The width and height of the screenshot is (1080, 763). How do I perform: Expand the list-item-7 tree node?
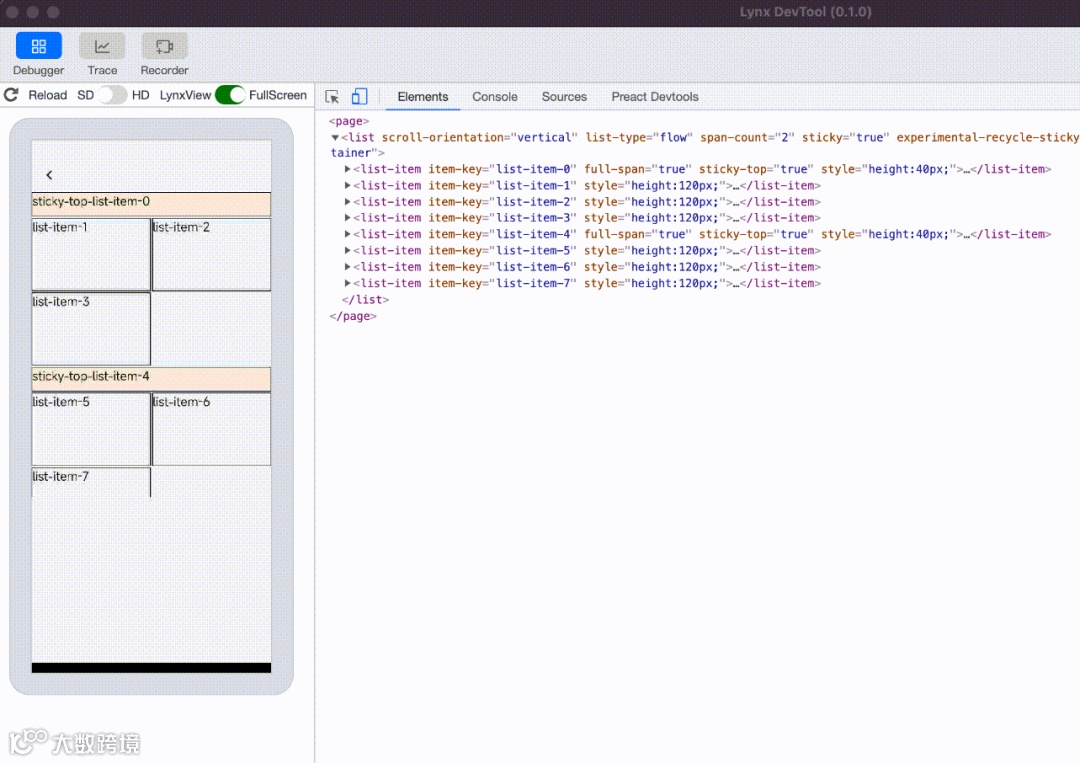[348, 283]
